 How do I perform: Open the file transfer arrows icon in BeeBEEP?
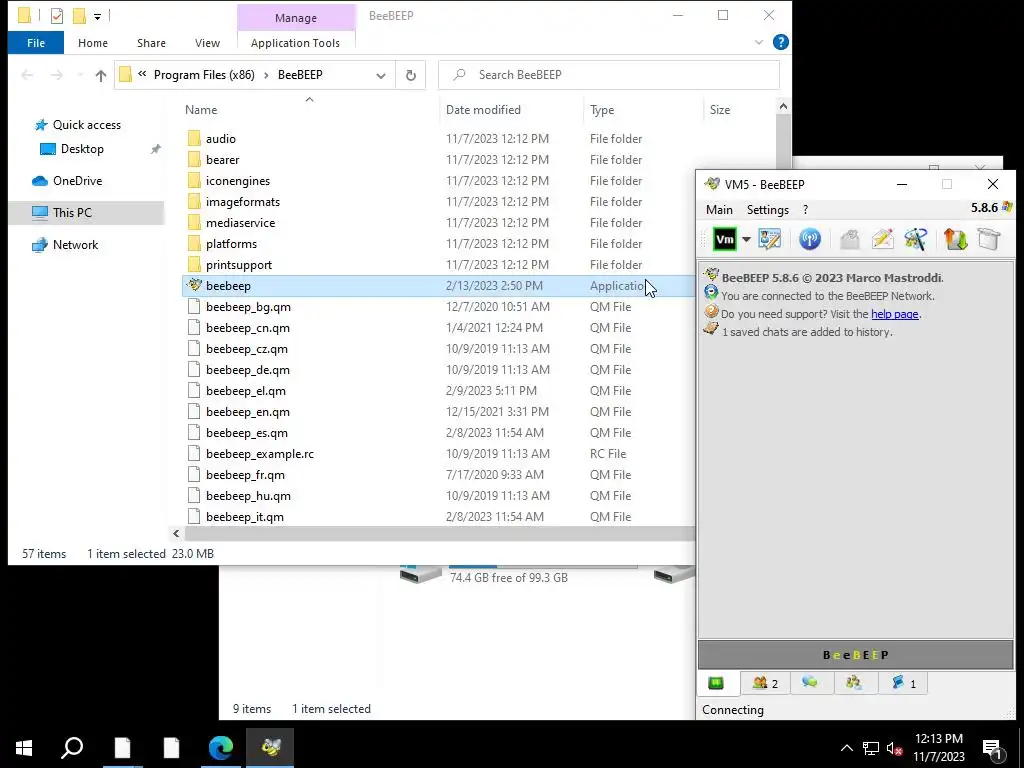tap(955, 239)
